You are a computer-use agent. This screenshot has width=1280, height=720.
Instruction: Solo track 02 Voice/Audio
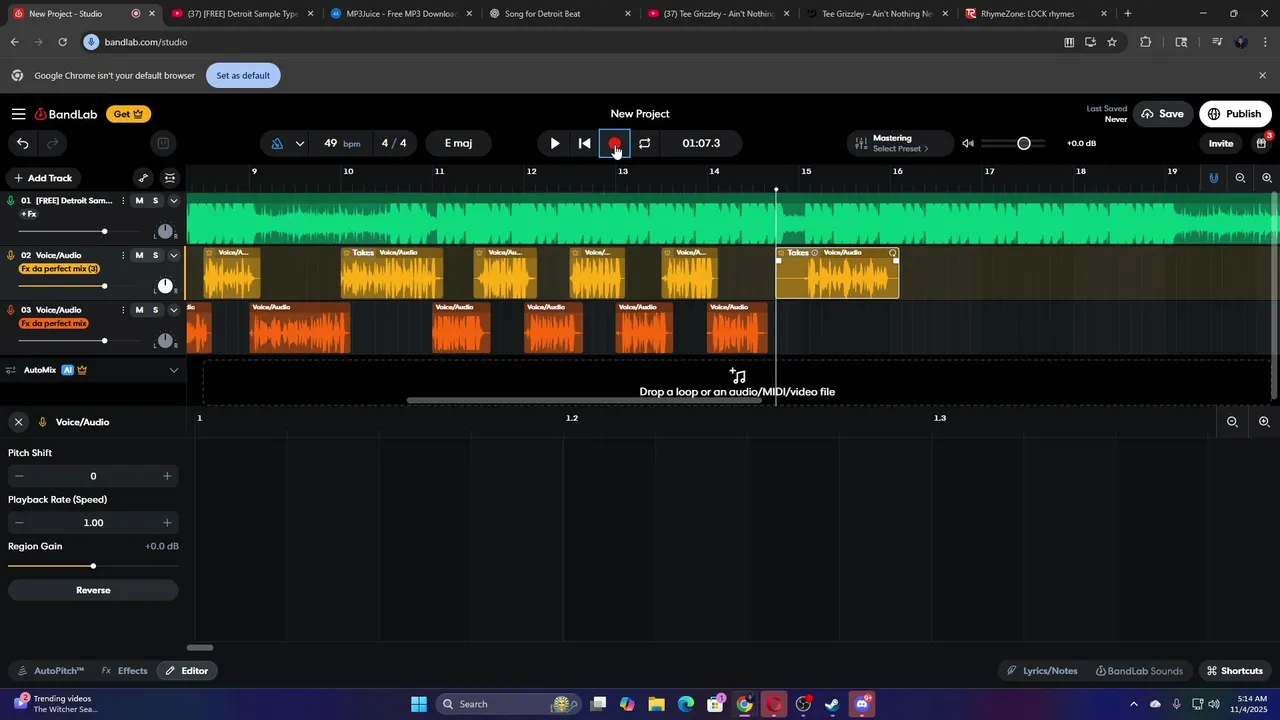click(x=155, y=255)
